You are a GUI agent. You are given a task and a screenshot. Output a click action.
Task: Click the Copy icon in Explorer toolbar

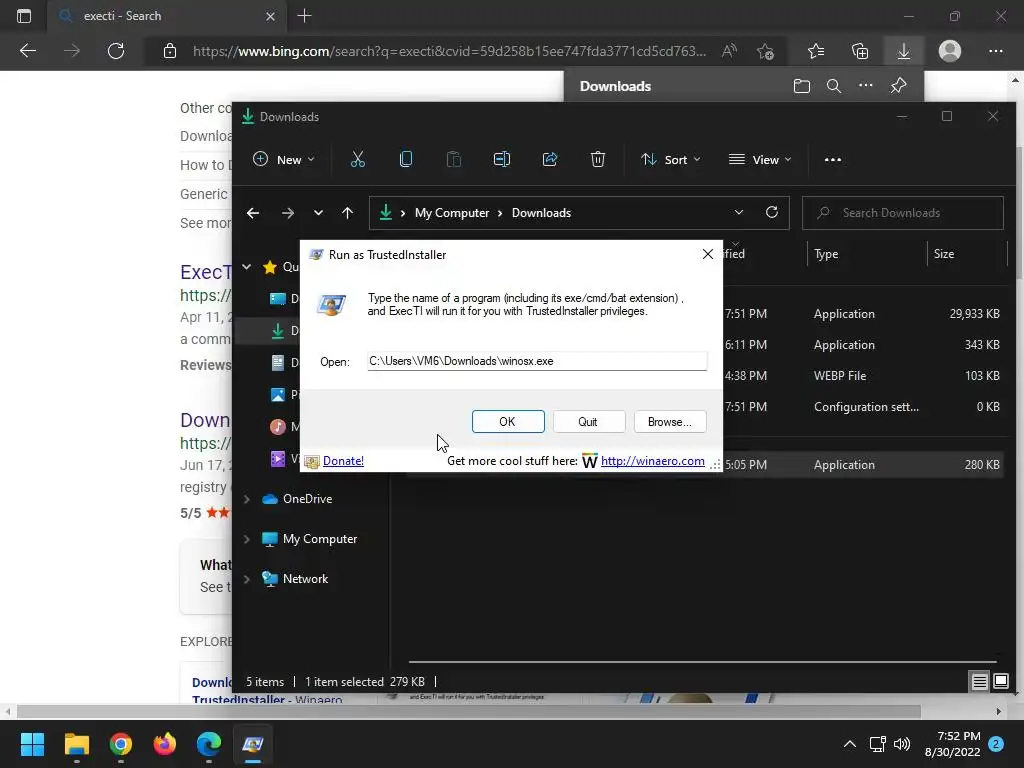pyautogui.click(x=406, y=159)
